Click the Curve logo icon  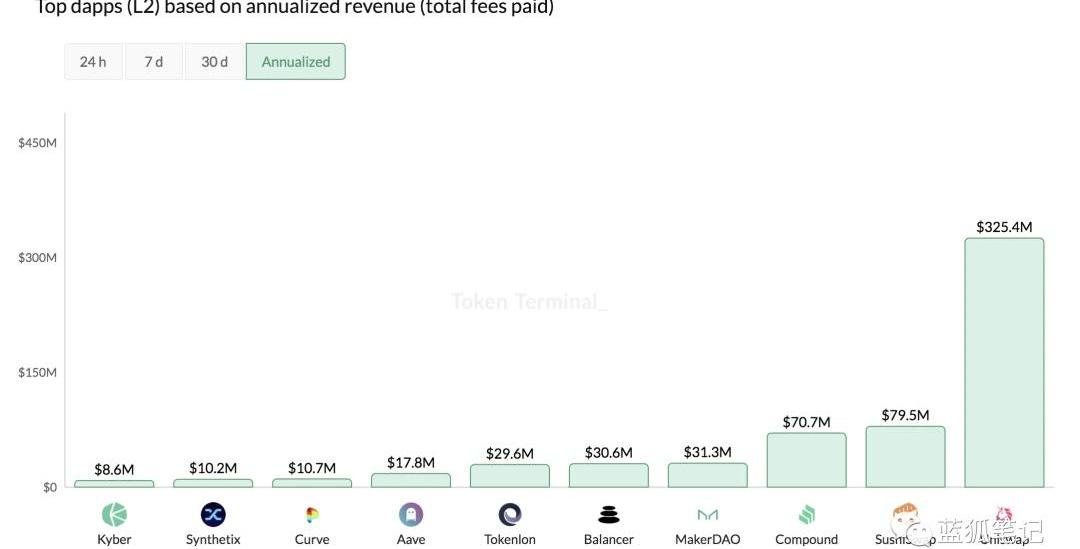(312, 515)
